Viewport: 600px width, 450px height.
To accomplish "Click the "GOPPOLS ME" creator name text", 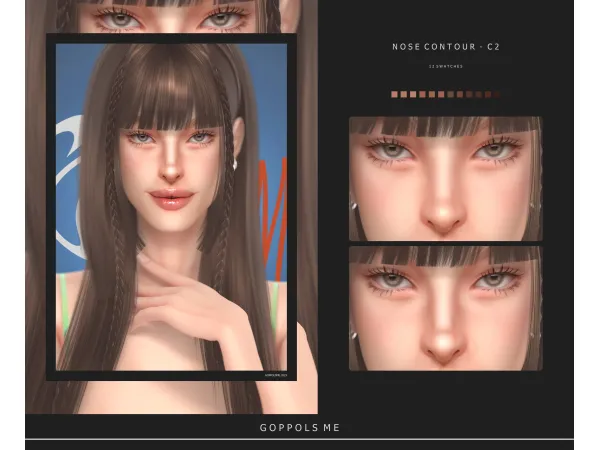I will [300, 427].
